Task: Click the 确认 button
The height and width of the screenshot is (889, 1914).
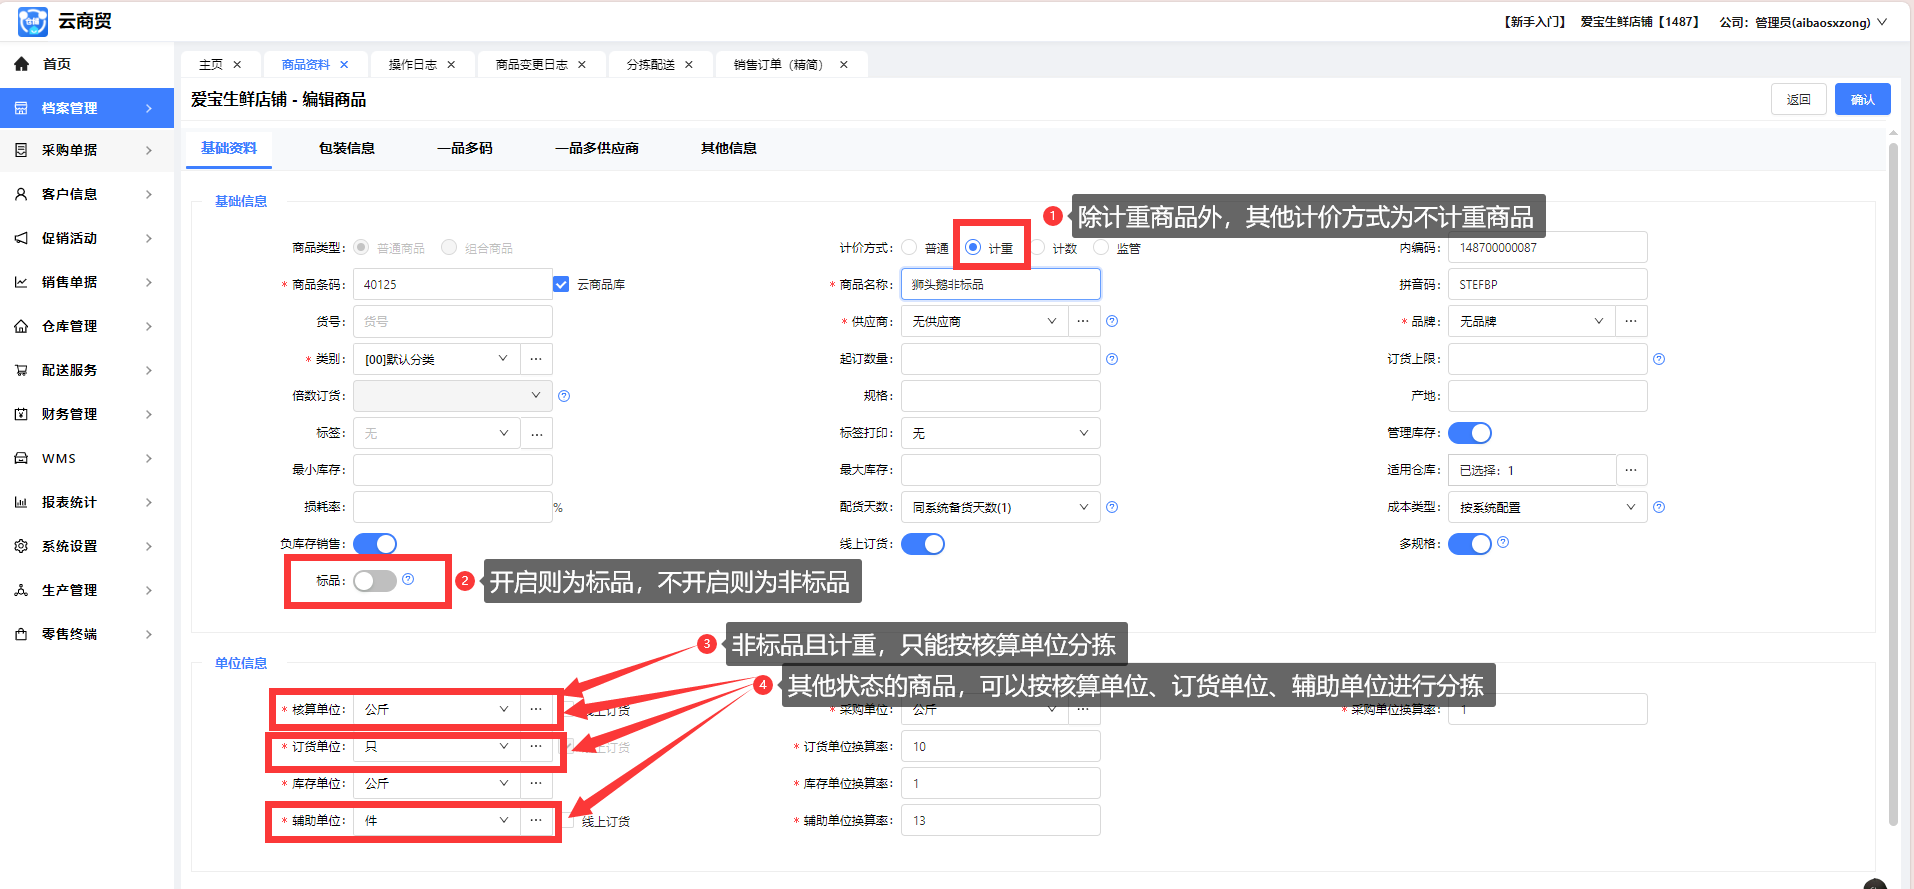Action: pos(1861,99)
